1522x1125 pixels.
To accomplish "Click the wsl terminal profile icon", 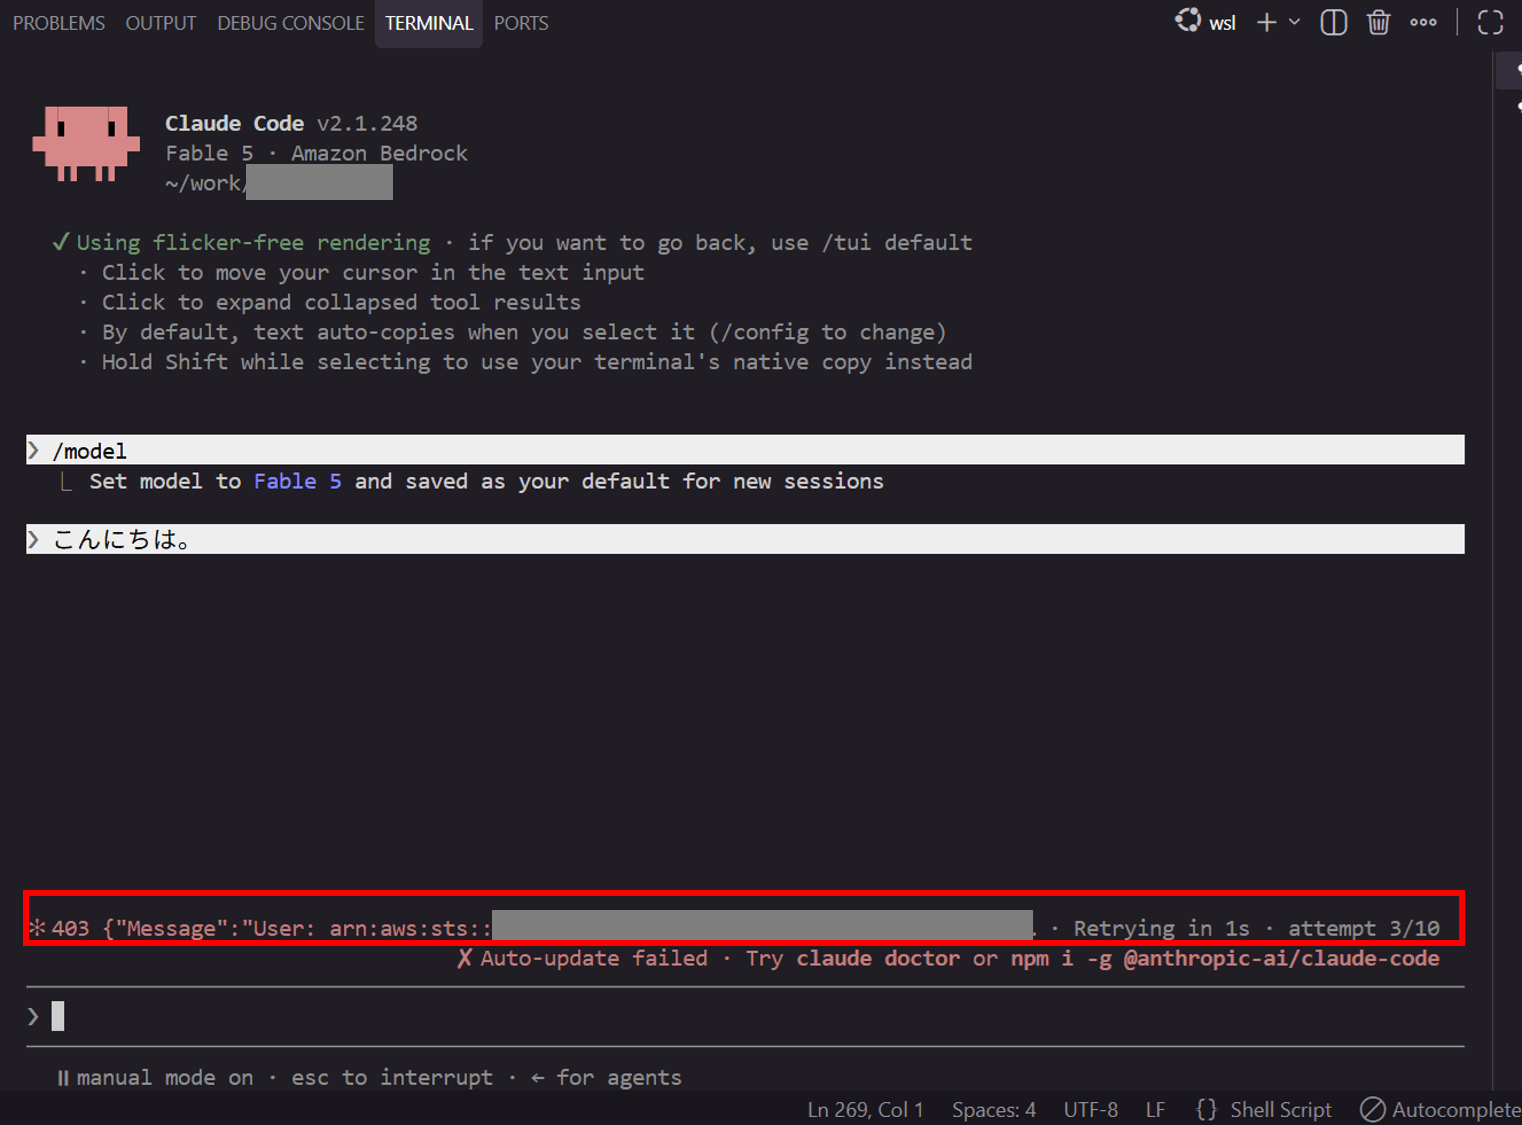I will [x=1188, y=21].
